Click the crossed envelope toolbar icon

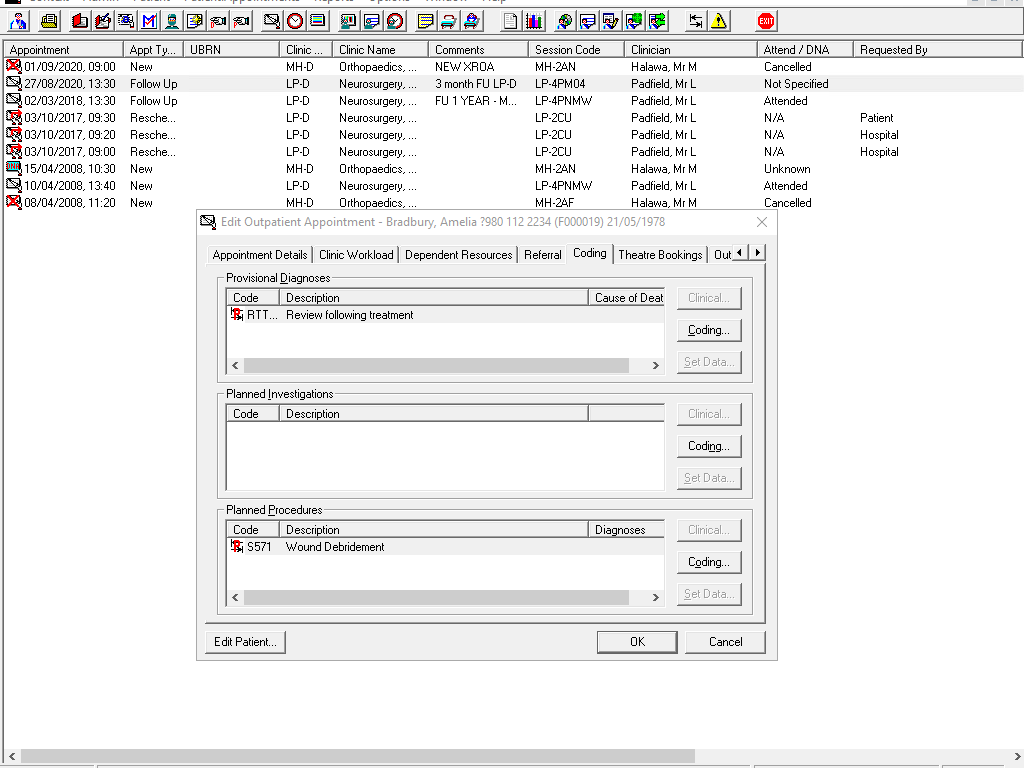coord(272,22)
